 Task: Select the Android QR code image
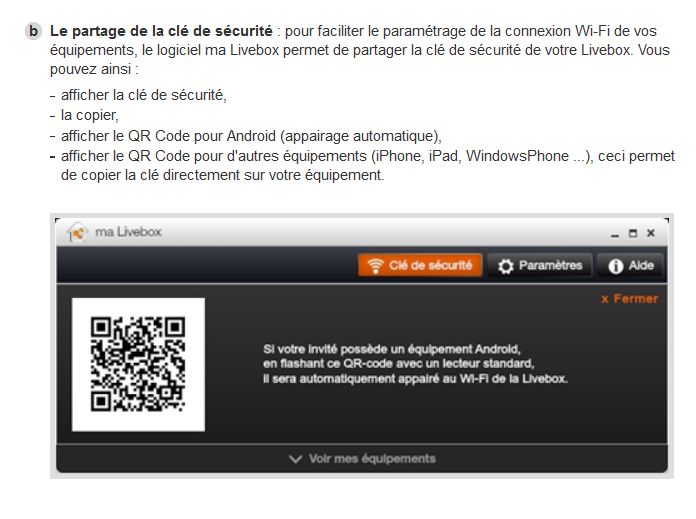138,364
